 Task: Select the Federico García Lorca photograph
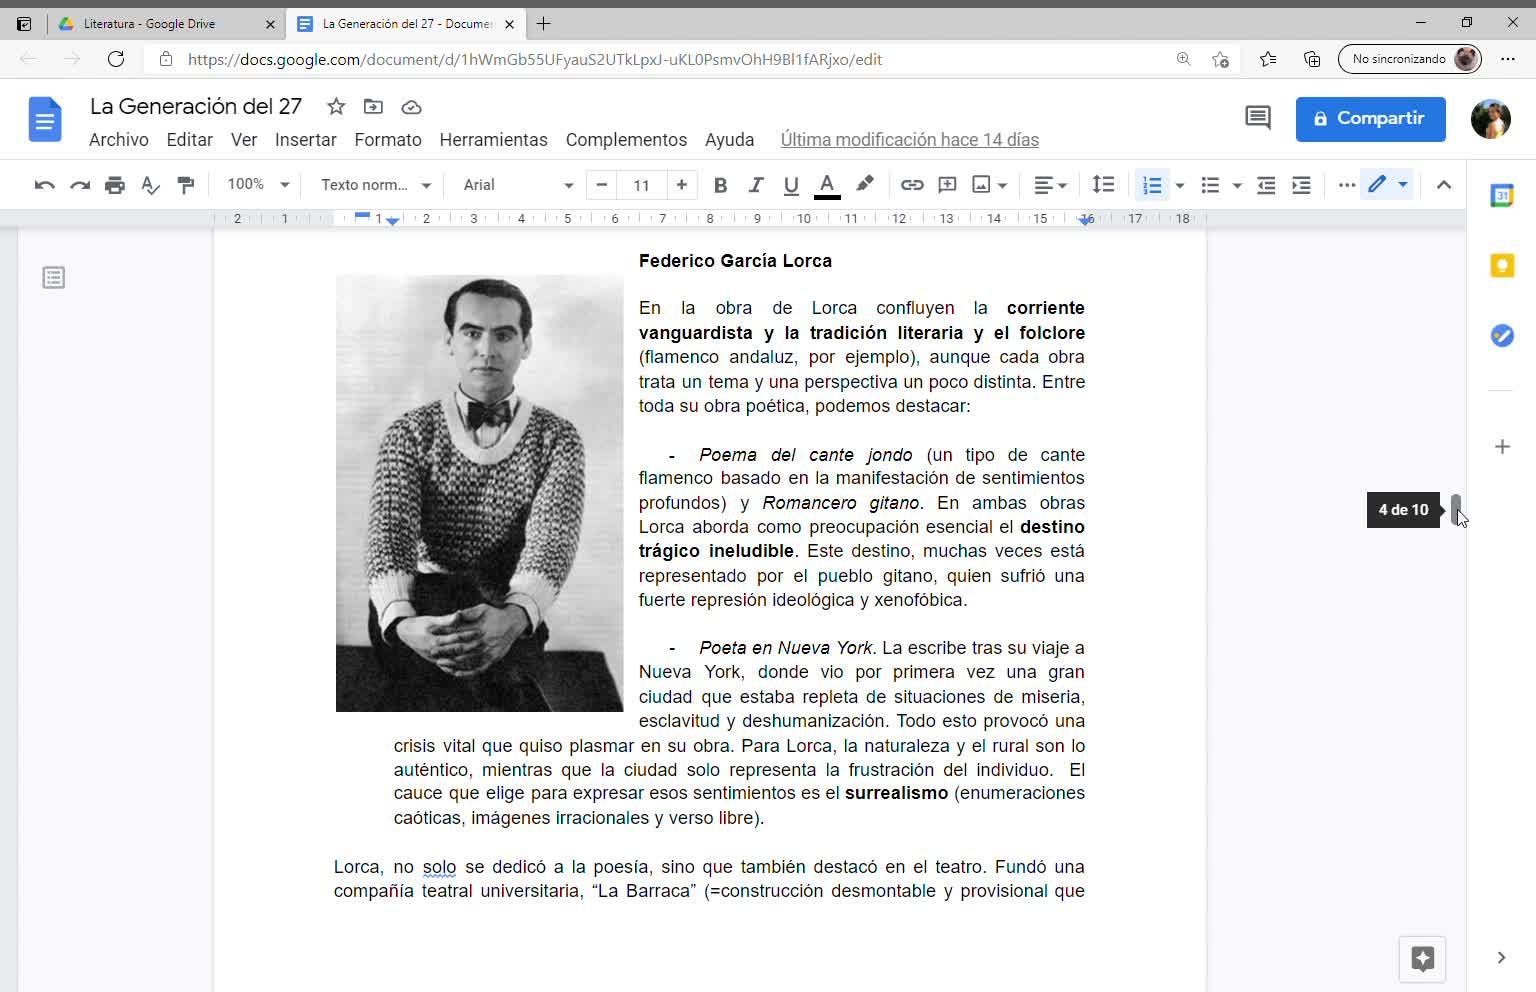(x=479, y=493)
